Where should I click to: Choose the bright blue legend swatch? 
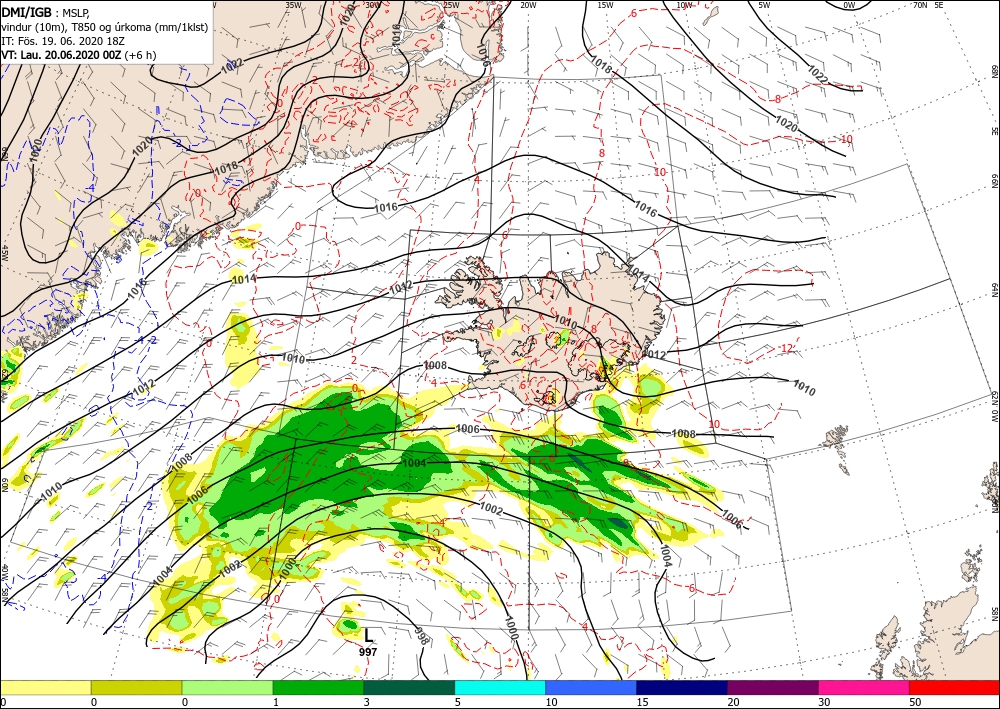point(591,687)
